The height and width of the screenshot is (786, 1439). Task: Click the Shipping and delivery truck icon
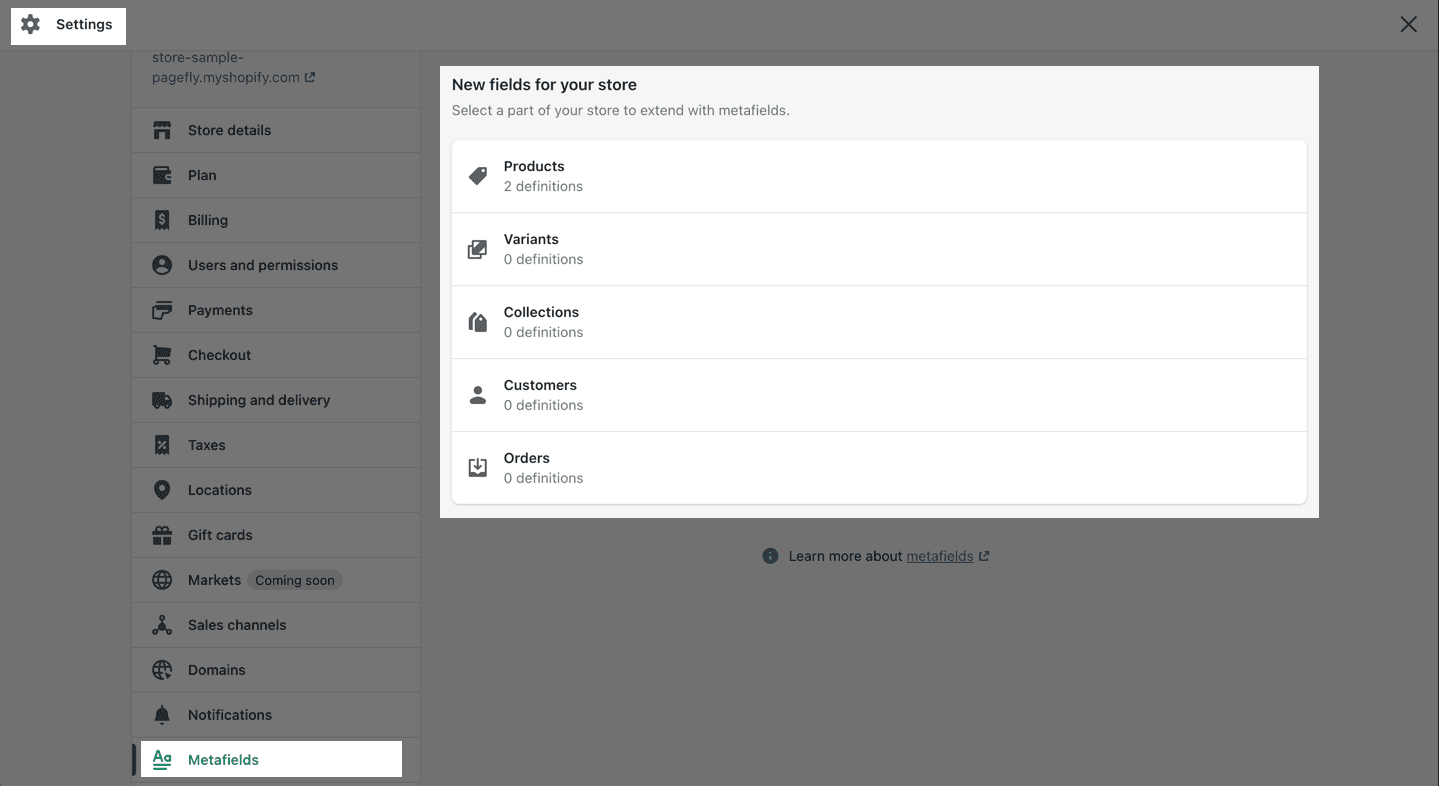tap(162, 400)
